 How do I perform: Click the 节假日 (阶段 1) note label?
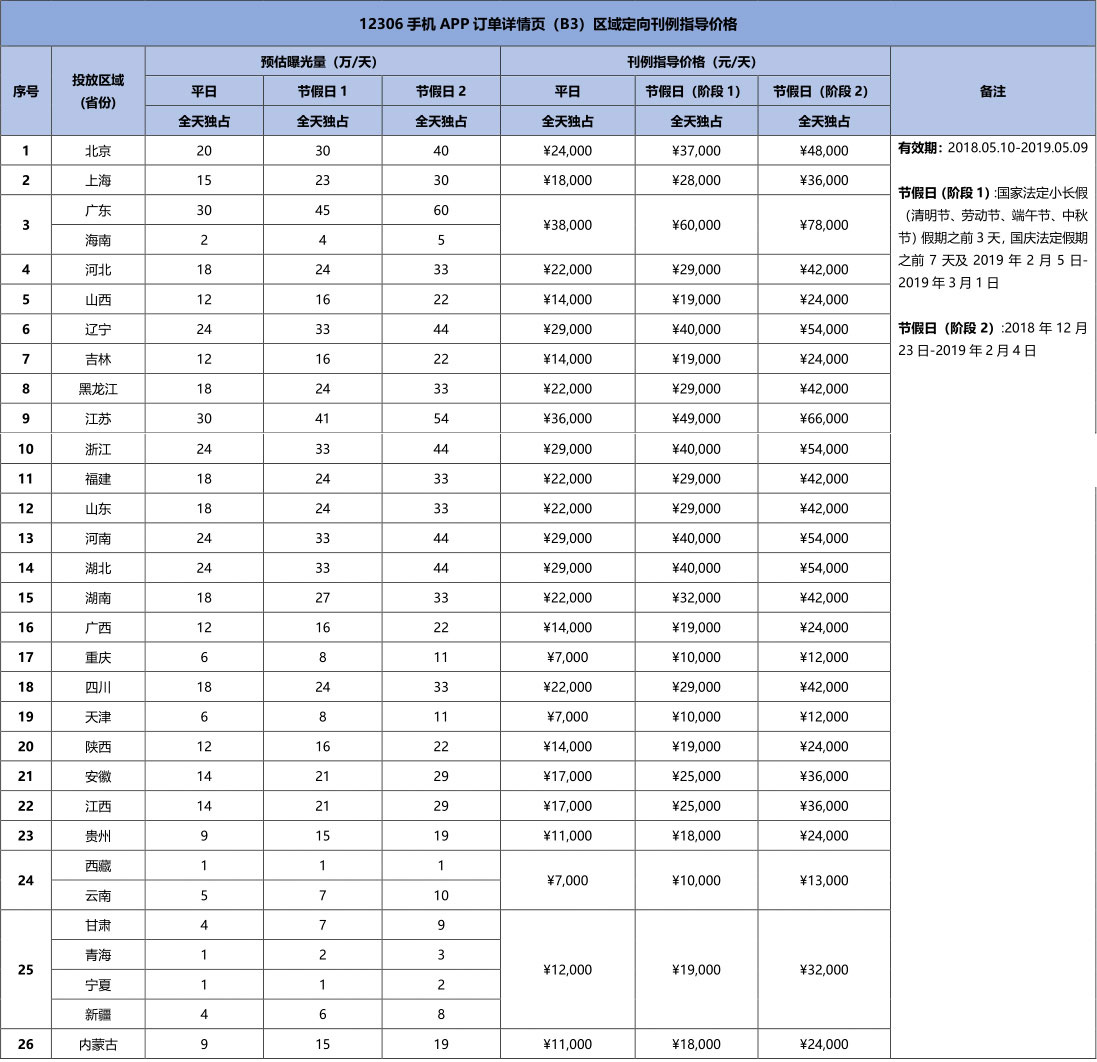(x=944, y=192)
